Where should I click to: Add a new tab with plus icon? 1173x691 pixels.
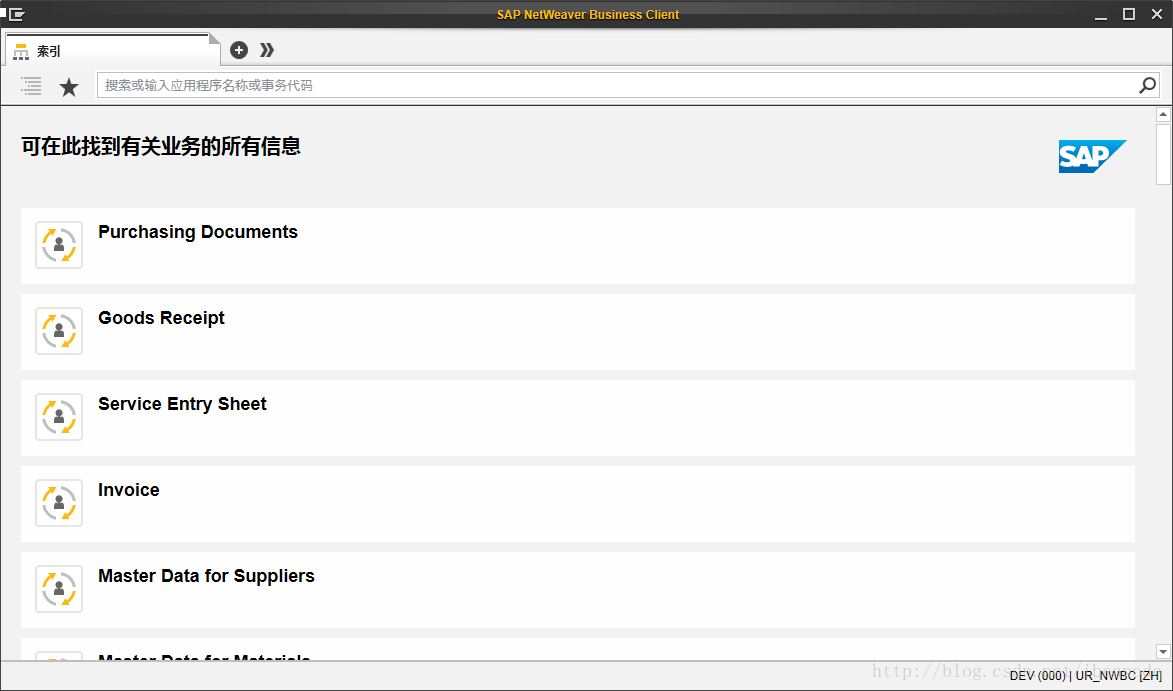[x=239, y=50]
